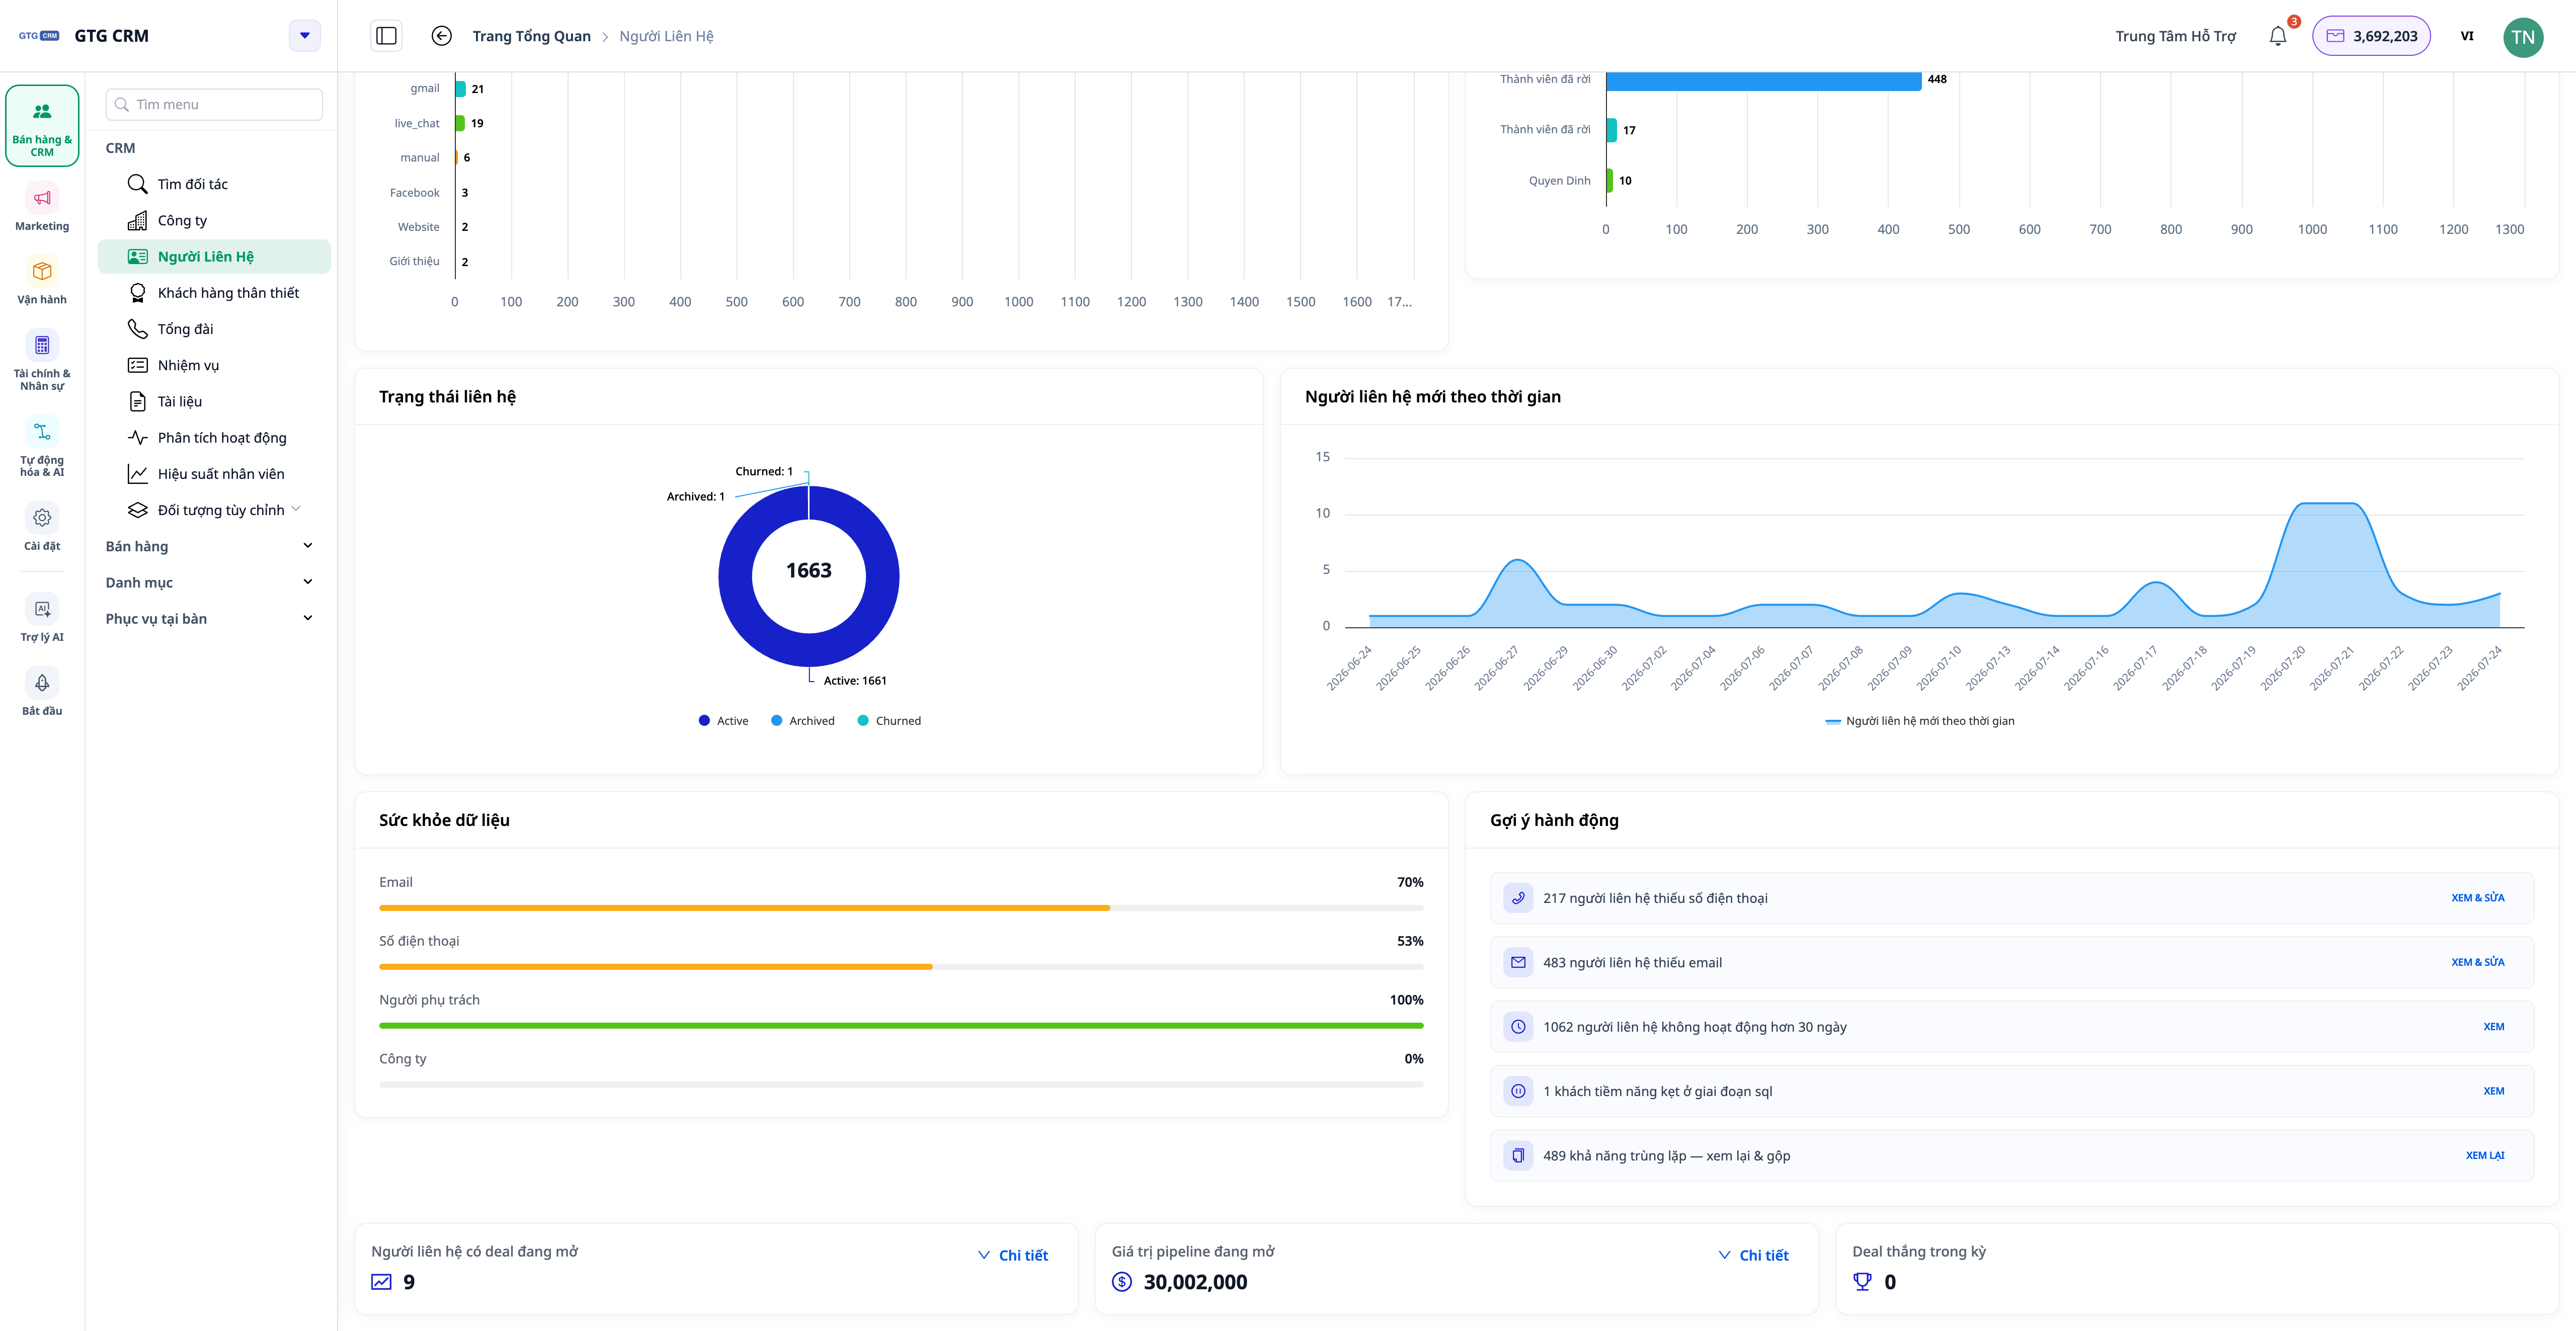The width and height of the screenshot is (2576, 1331).
Task: Click the Email data health progress bar
Action: click(x=901, y=908)
